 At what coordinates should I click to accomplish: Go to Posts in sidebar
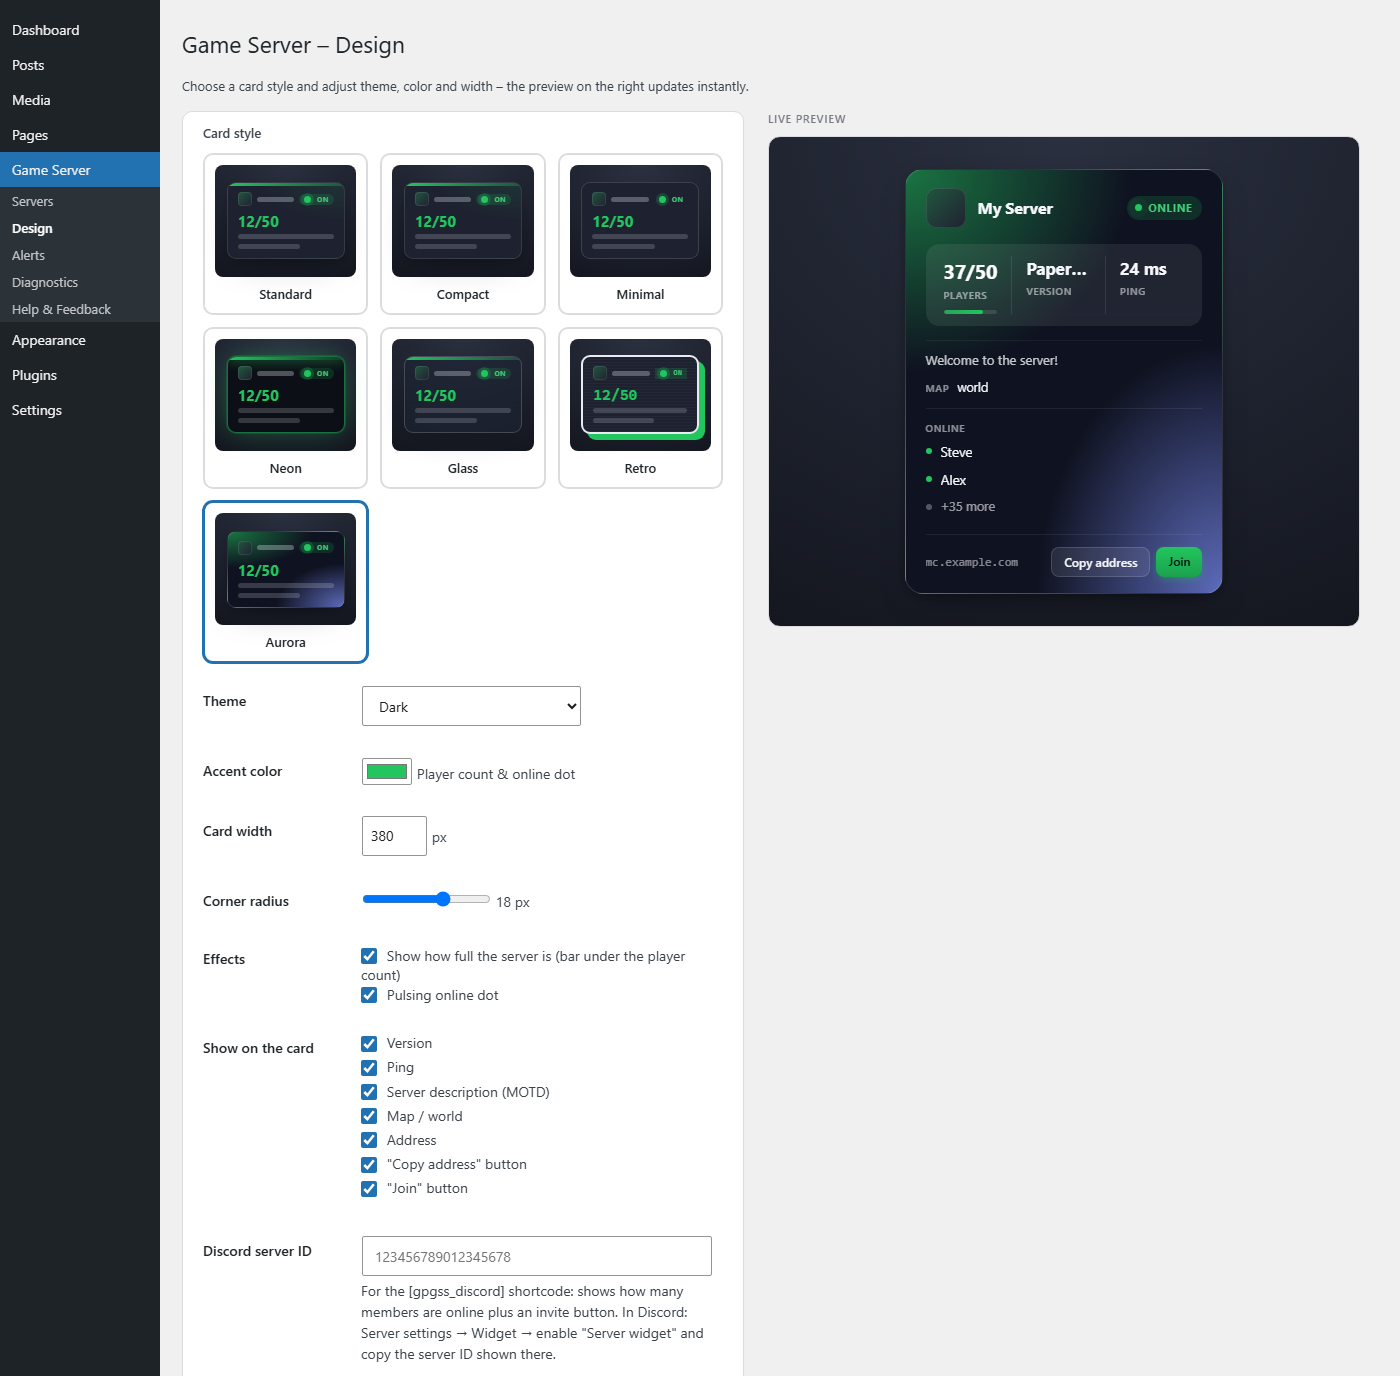[x=80, y=65]
